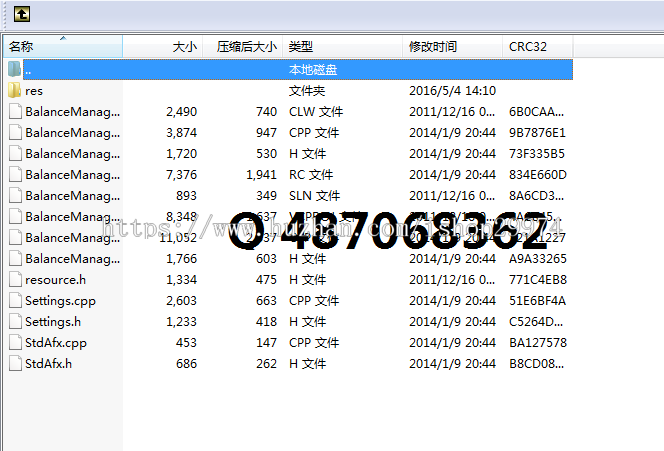Select the 'StdAfx.h' file name
Viewport: 664px width, 451px height.
click(x=48, y=364)
